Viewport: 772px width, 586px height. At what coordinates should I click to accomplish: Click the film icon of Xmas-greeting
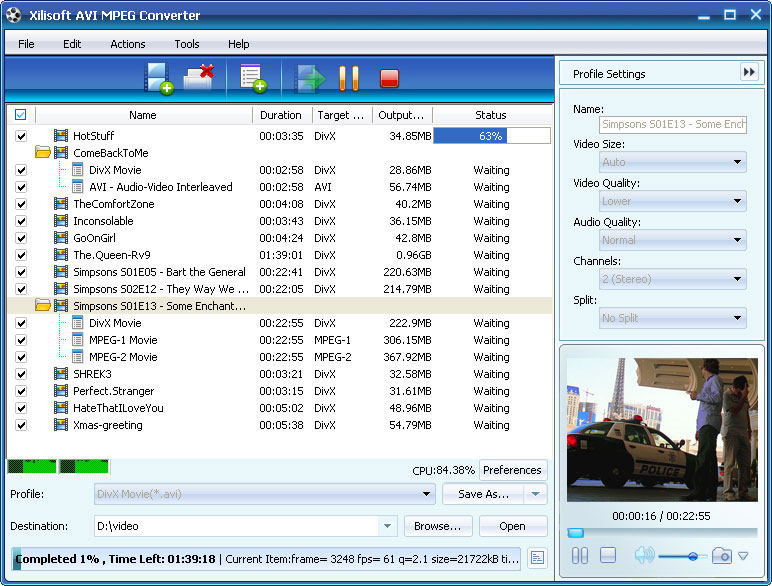point(61,425)
